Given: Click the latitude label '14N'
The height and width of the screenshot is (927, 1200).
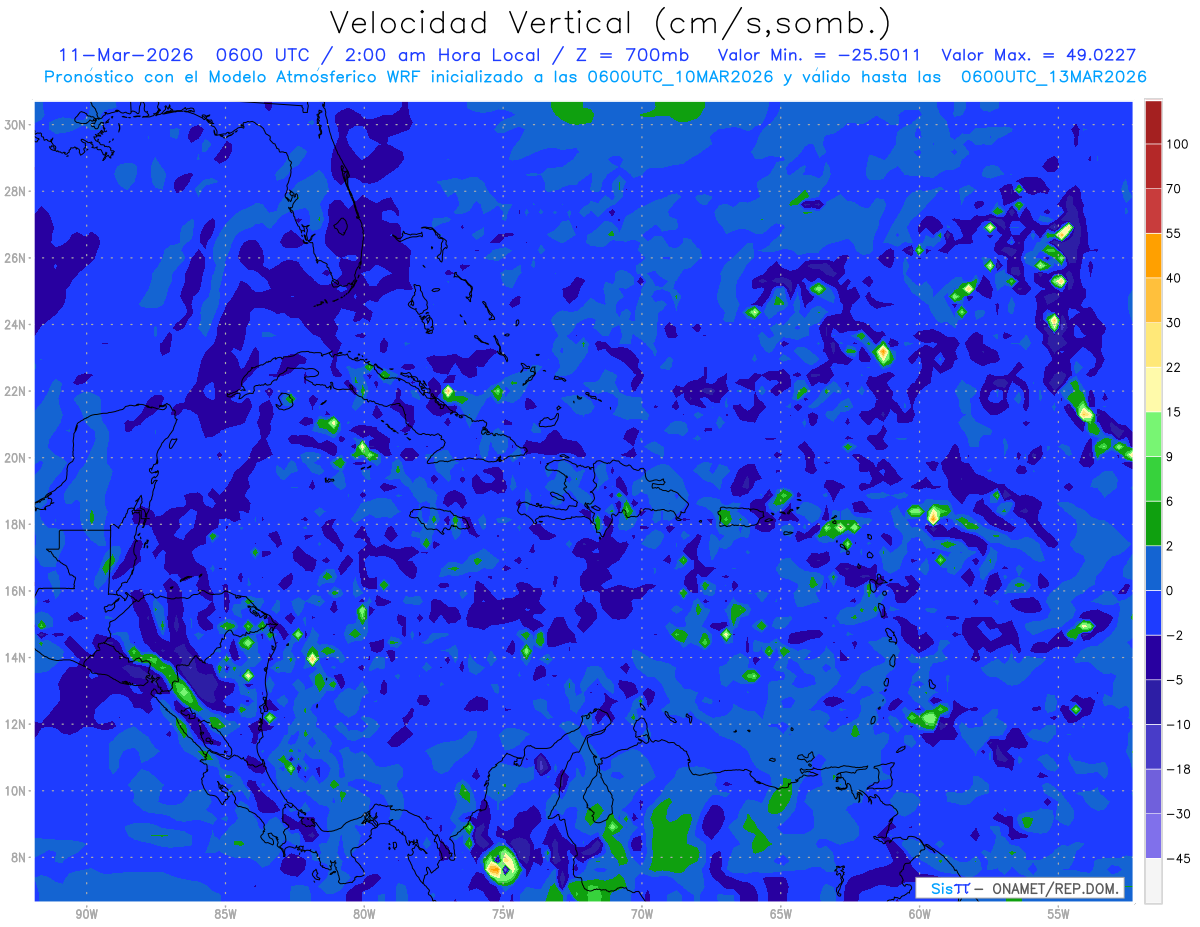Looking at the screenshot, I should [15, 658].
